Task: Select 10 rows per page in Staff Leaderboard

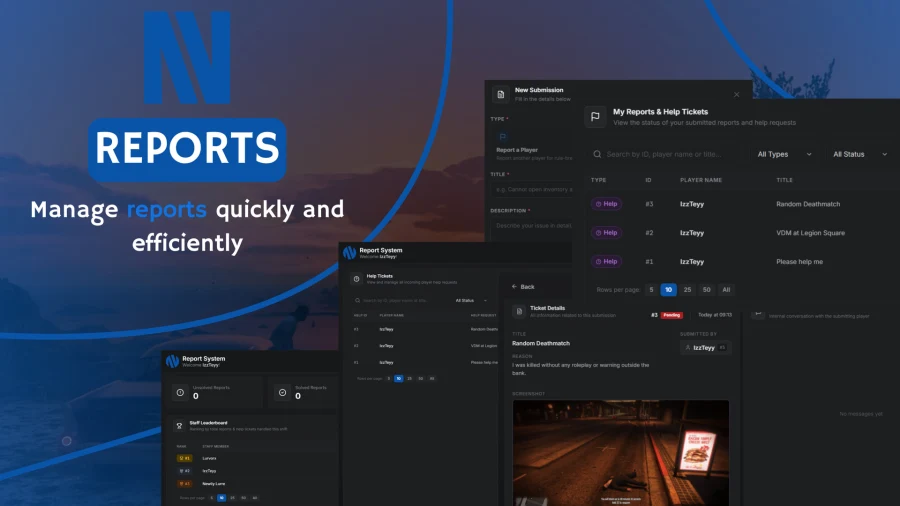Action: tap(222, 498)
